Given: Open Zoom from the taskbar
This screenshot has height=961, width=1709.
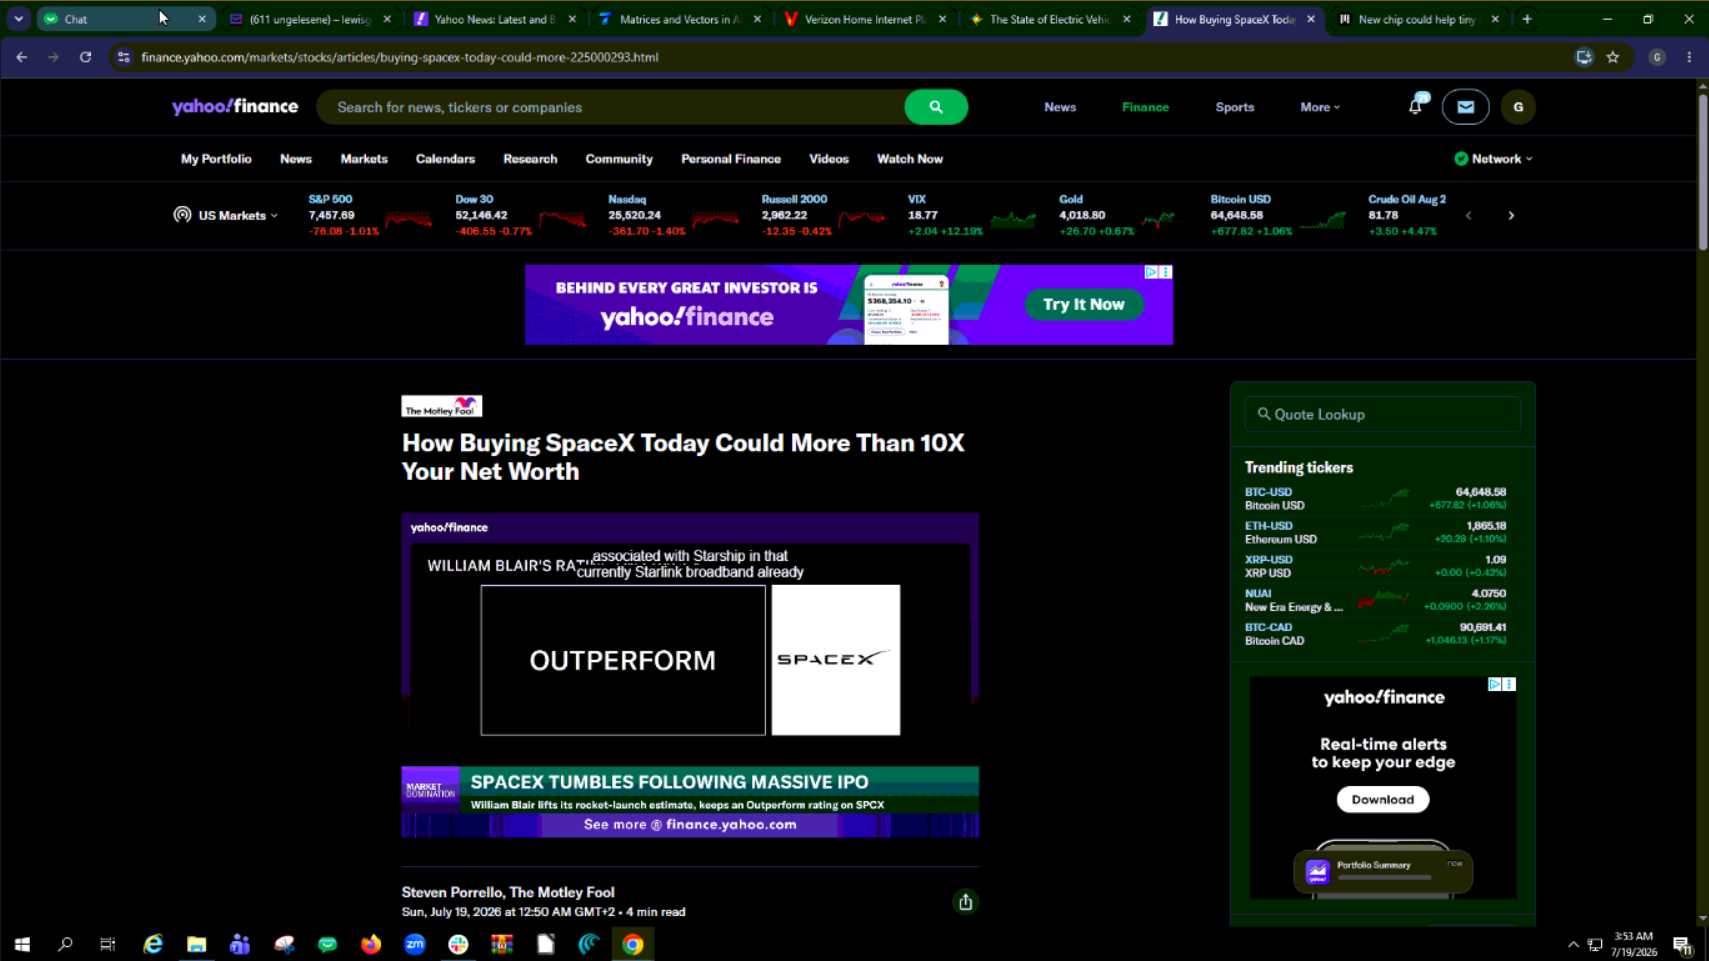Looking at the screenshot, I should point(415,944).
